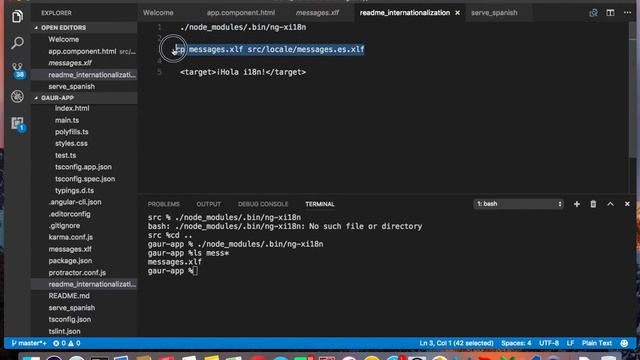Switch to the app.component.html tab
This screenshot has width=640, height=360.
click(x=240, y=13)
